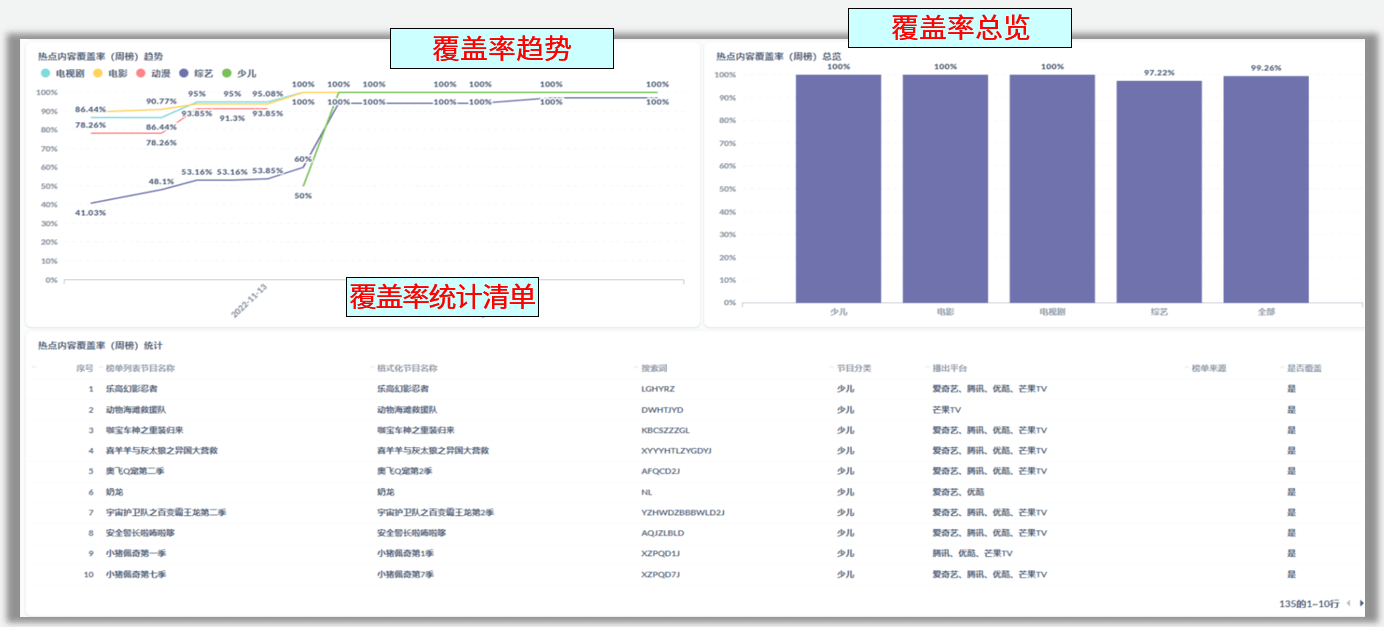Select the 少儿 bar in overview chart
The height and width of the screenshot is (627, 1384).
pos(840,190)
